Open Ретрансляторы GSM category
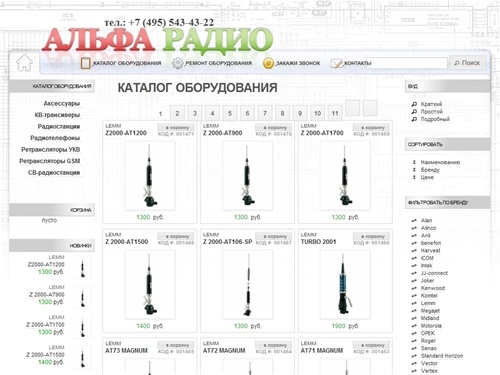Screen dimensions: 500x375 coord(50,161)
